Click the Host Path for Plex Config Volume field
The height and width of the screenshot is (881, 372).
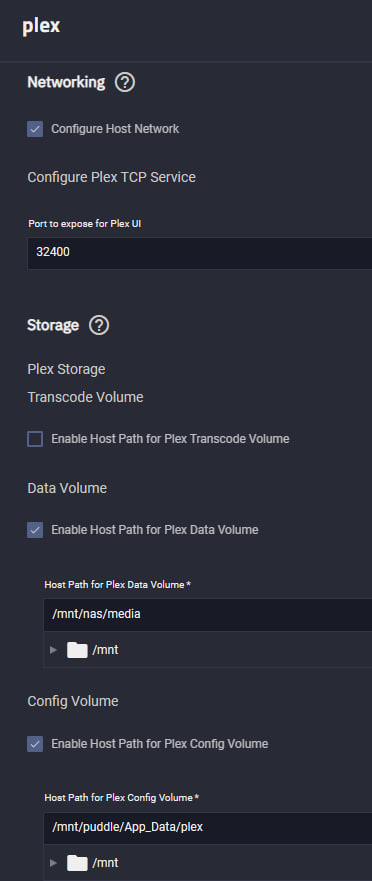(207, 828)
